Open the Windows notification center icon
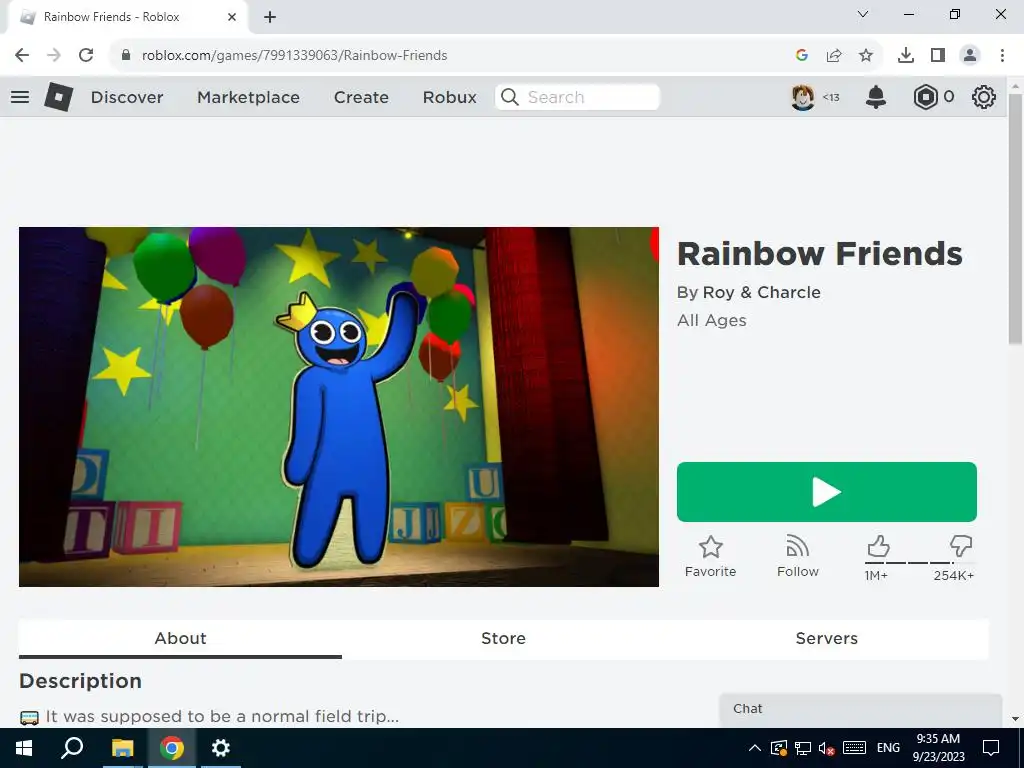The height and width of the screenshot is (768, 1024). point(991,748)
